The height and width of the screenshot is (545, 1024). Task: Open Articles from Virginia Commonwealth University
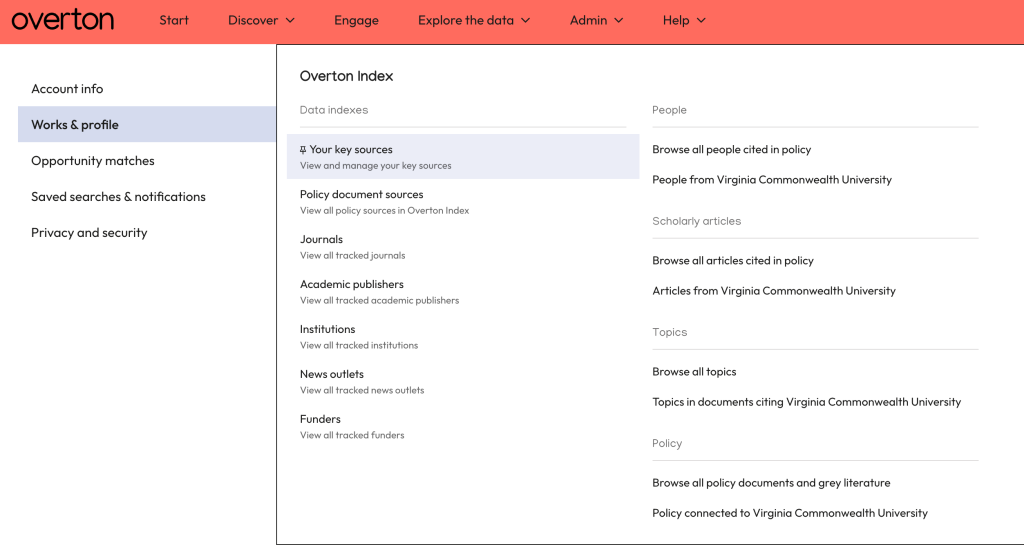773,291
